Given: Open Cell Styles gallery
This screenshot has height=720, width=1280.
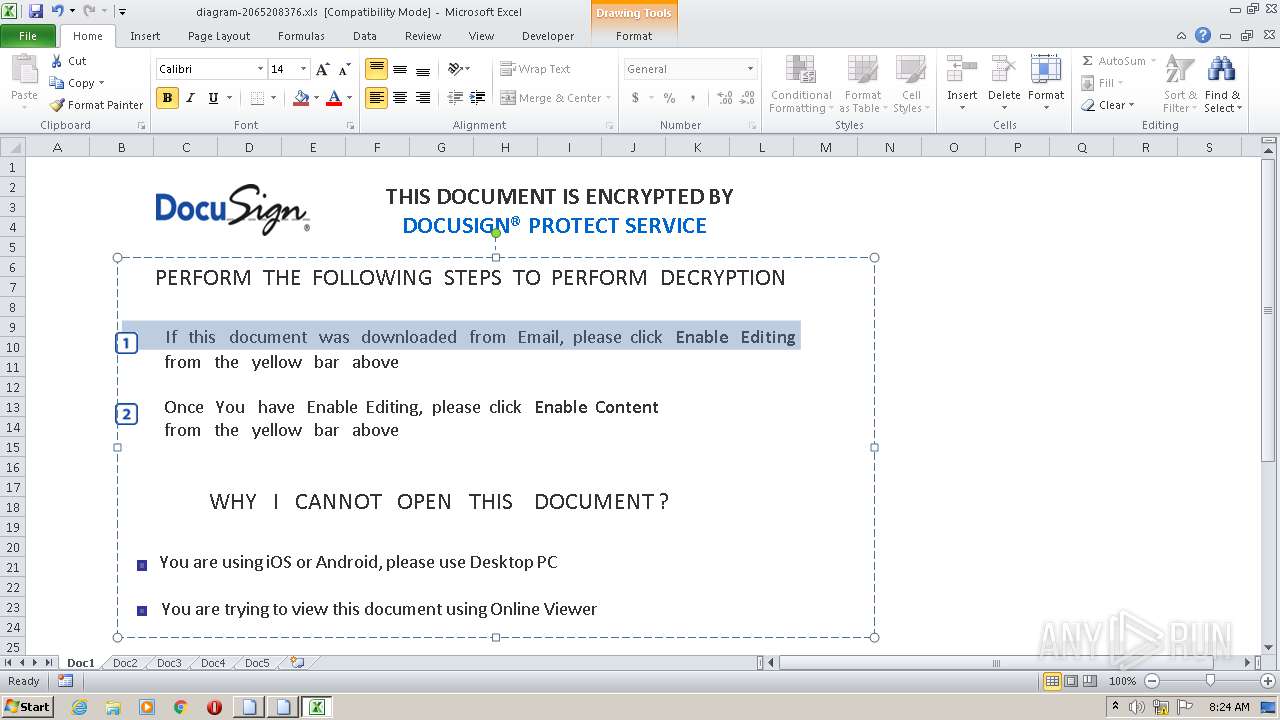Looking at the screenshot, I should 910,84.
